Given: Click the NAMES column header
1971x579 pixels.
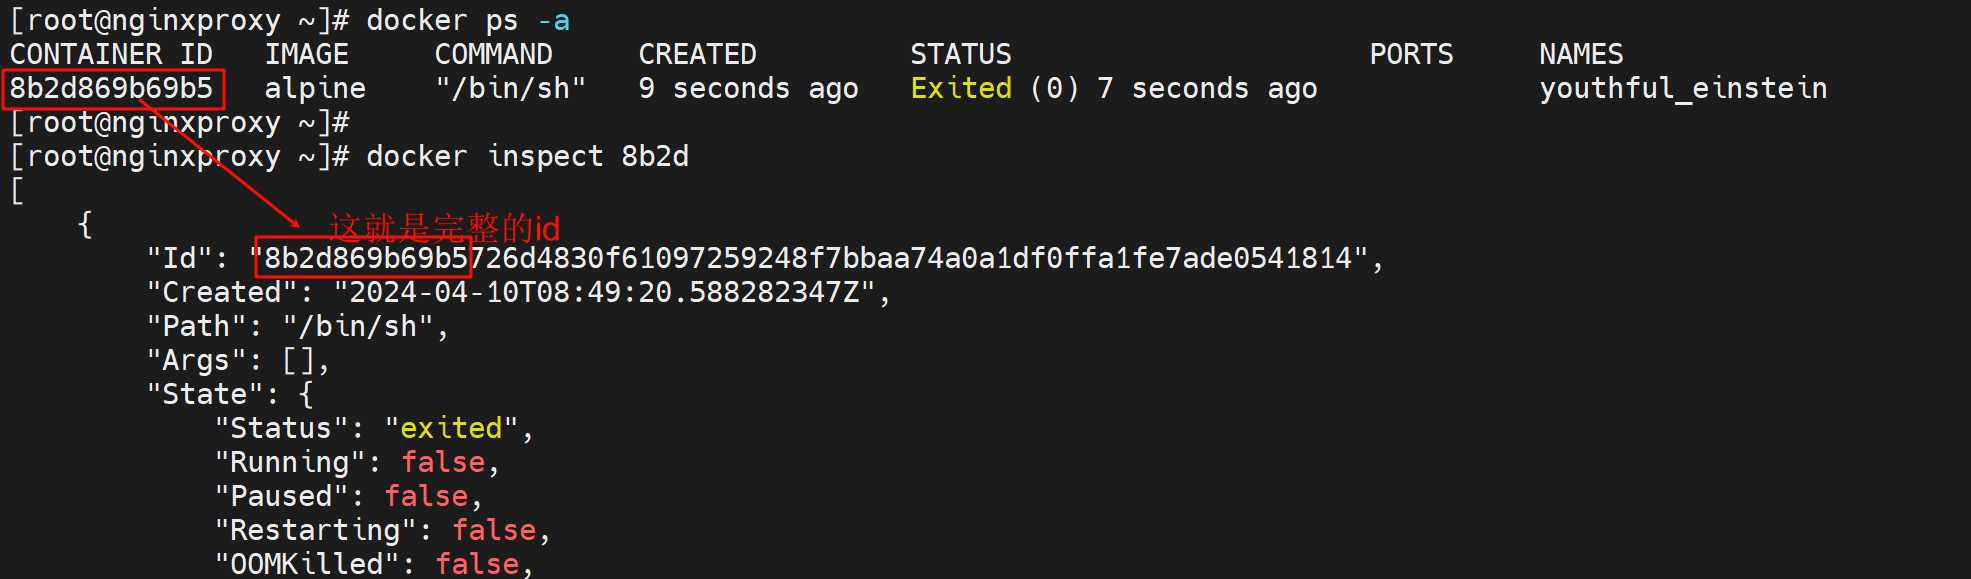Looking at the screenshot, I should pyautogui.click(x=1581, y=54).
